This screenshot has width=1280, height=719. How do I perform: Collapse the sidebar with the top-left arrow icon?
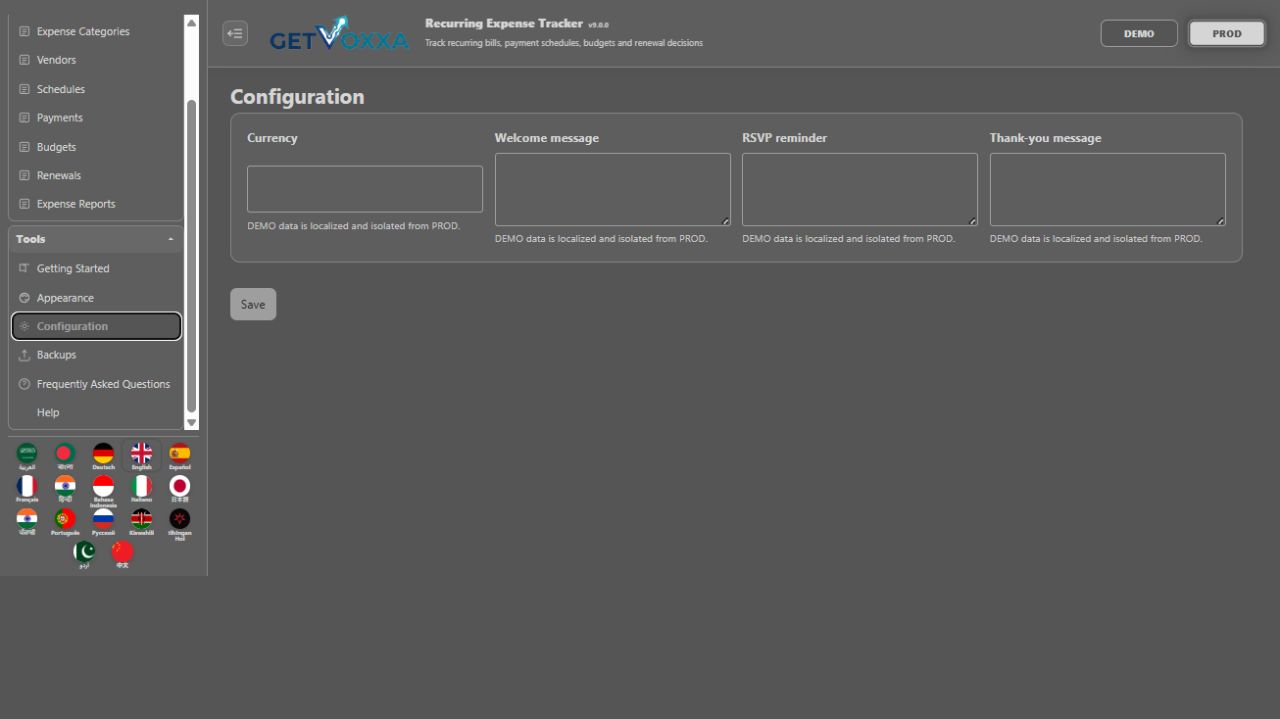235,33
